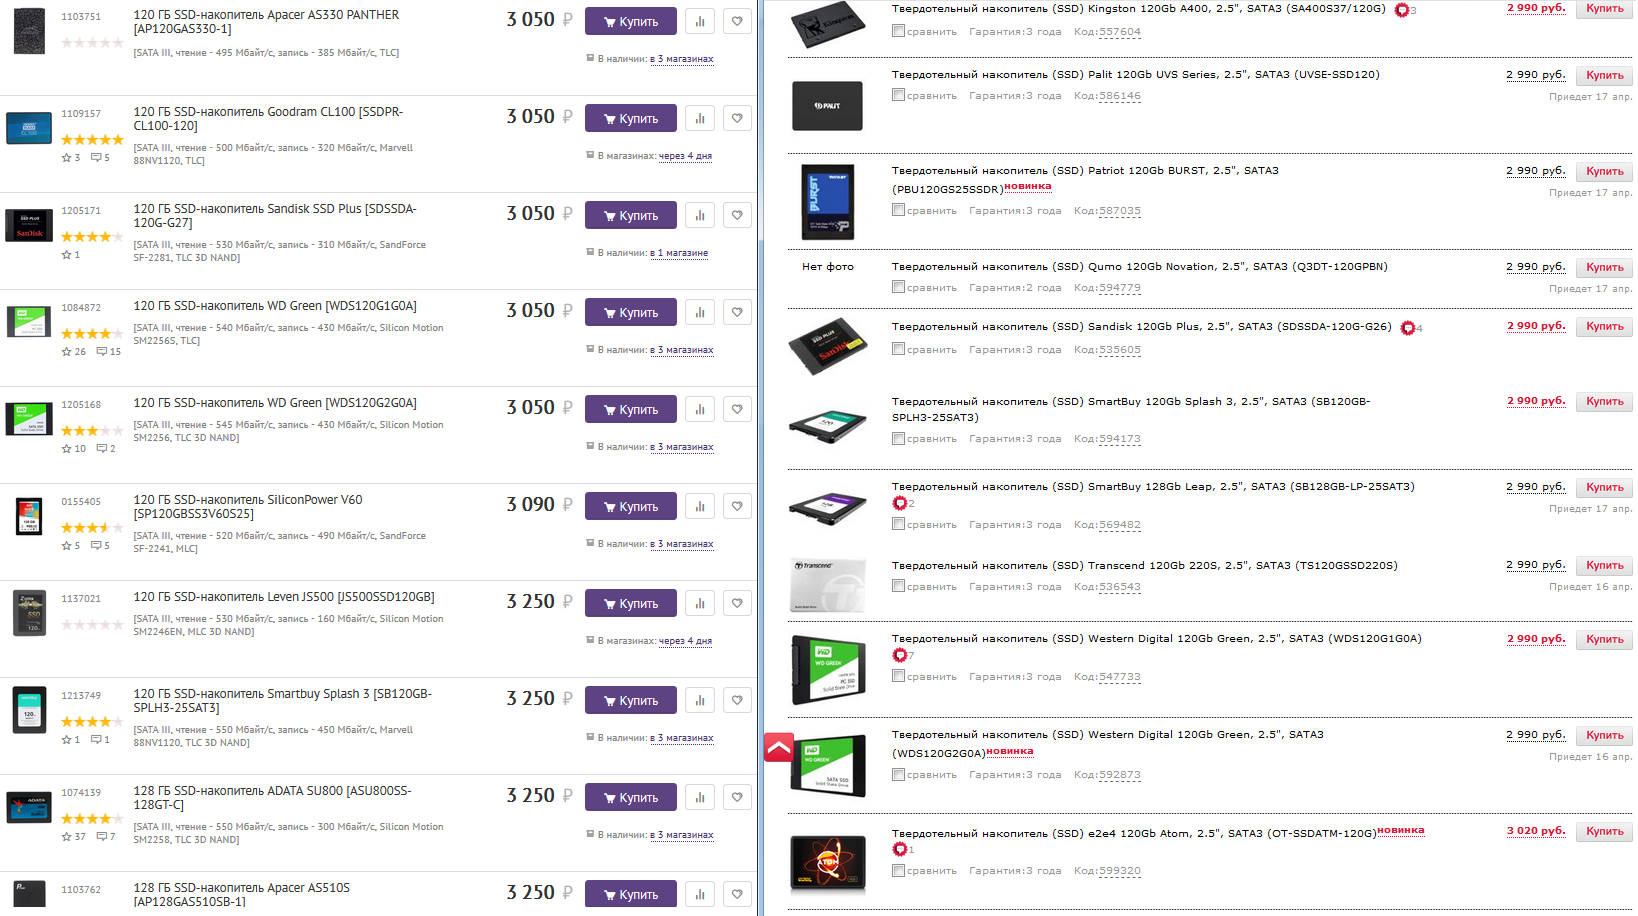1638x916 pixels.
Task: Tick compare checkbox for e2e4 Atom SSD
Action: pos(898,870)
